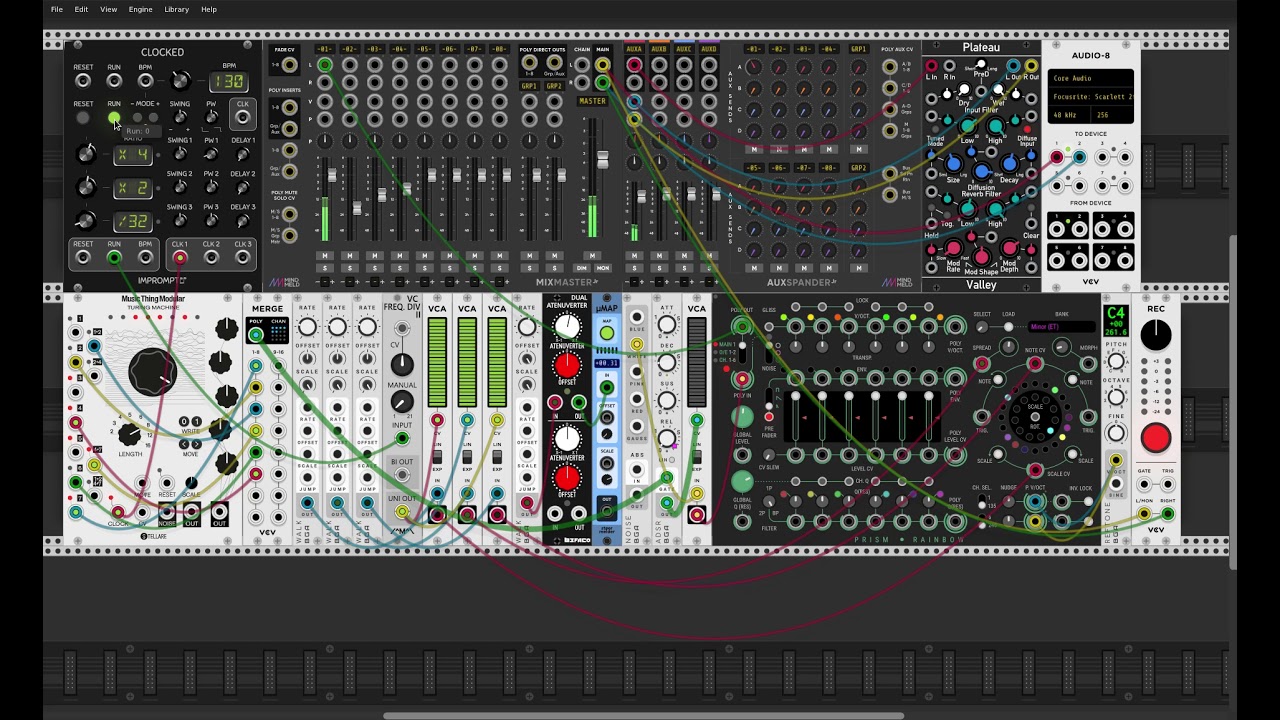1280x720 pixels.
Task: Open the Edit menu
Action: coord(81,9)
